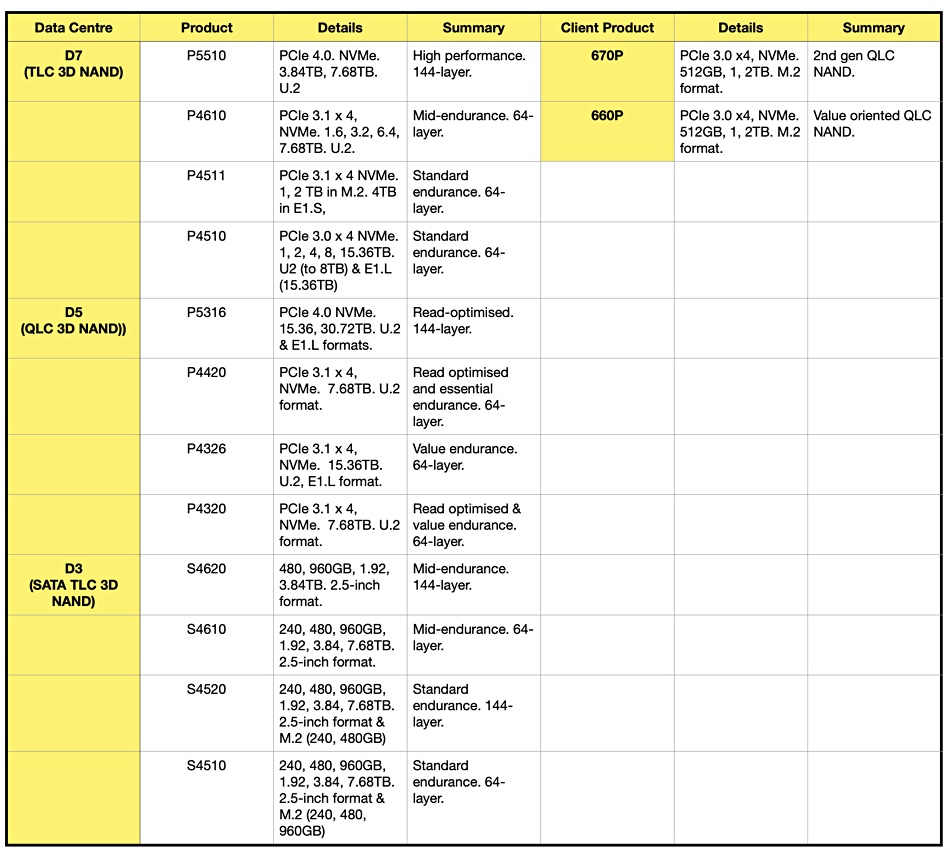Click S4510 details mentioning M.2 (240, 480, 960GB)

point(340,798)
